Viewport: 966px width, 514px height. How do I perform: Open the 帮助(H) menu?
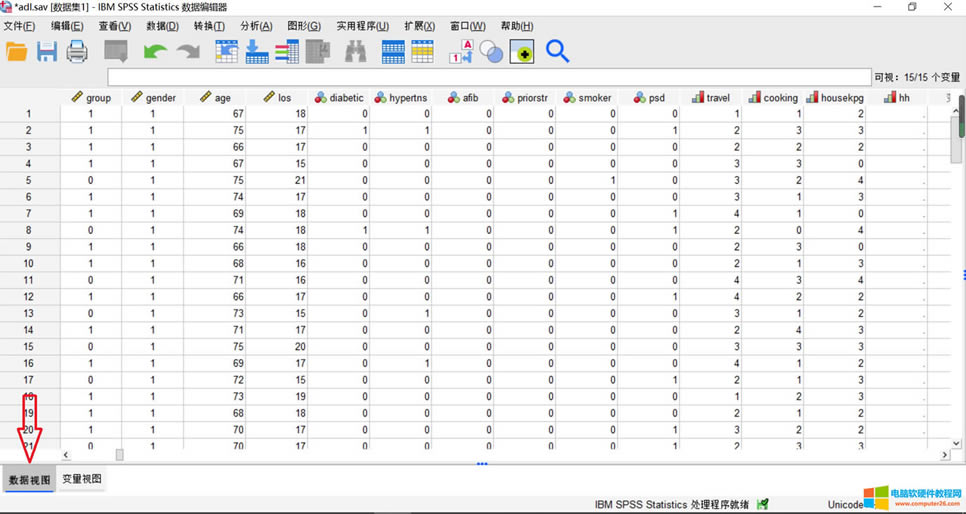coord(517,26)
